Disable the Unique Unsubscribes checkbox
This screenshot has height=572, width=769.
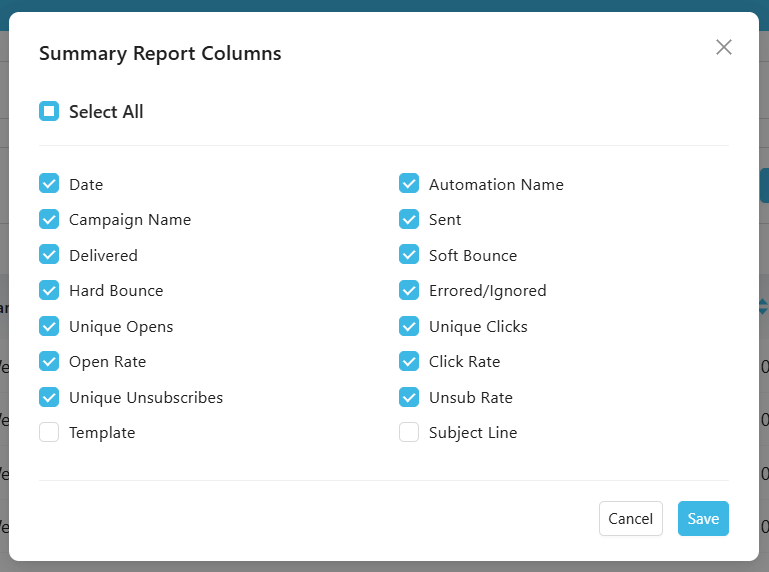pos(49,397)
